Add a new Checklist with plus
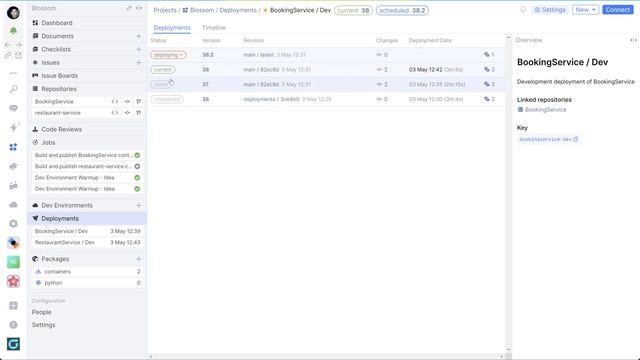 (138, 49)
